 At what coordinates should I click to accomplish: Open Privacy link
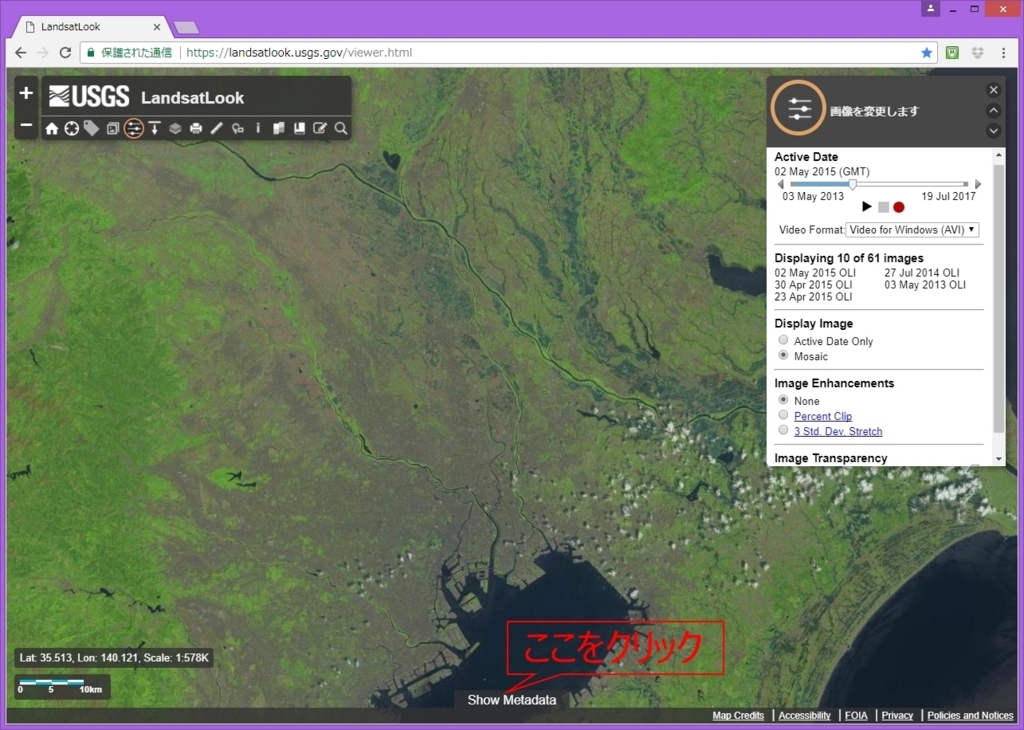coord(897,716)
